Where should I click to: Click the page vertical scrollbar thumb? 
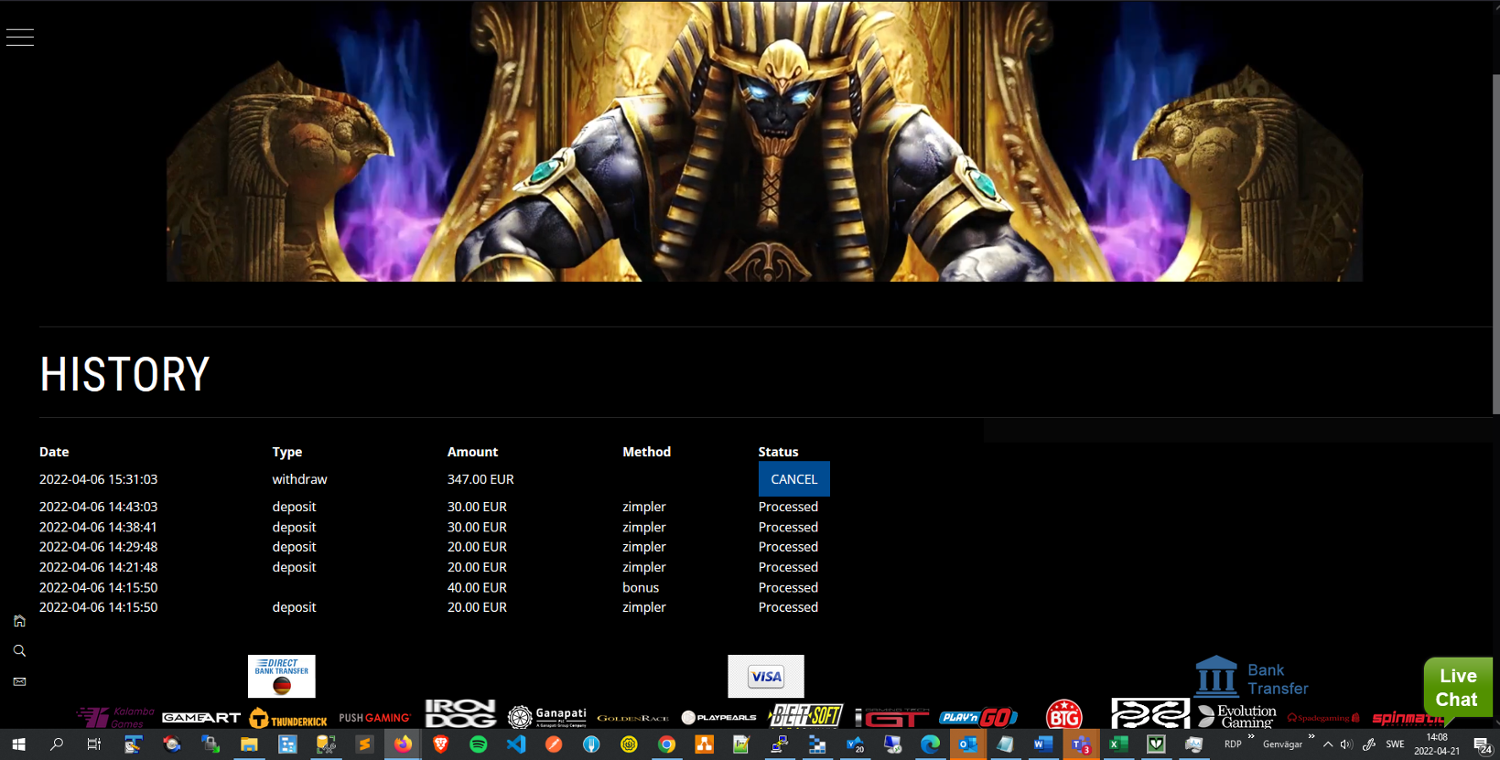click(1495, 240)
